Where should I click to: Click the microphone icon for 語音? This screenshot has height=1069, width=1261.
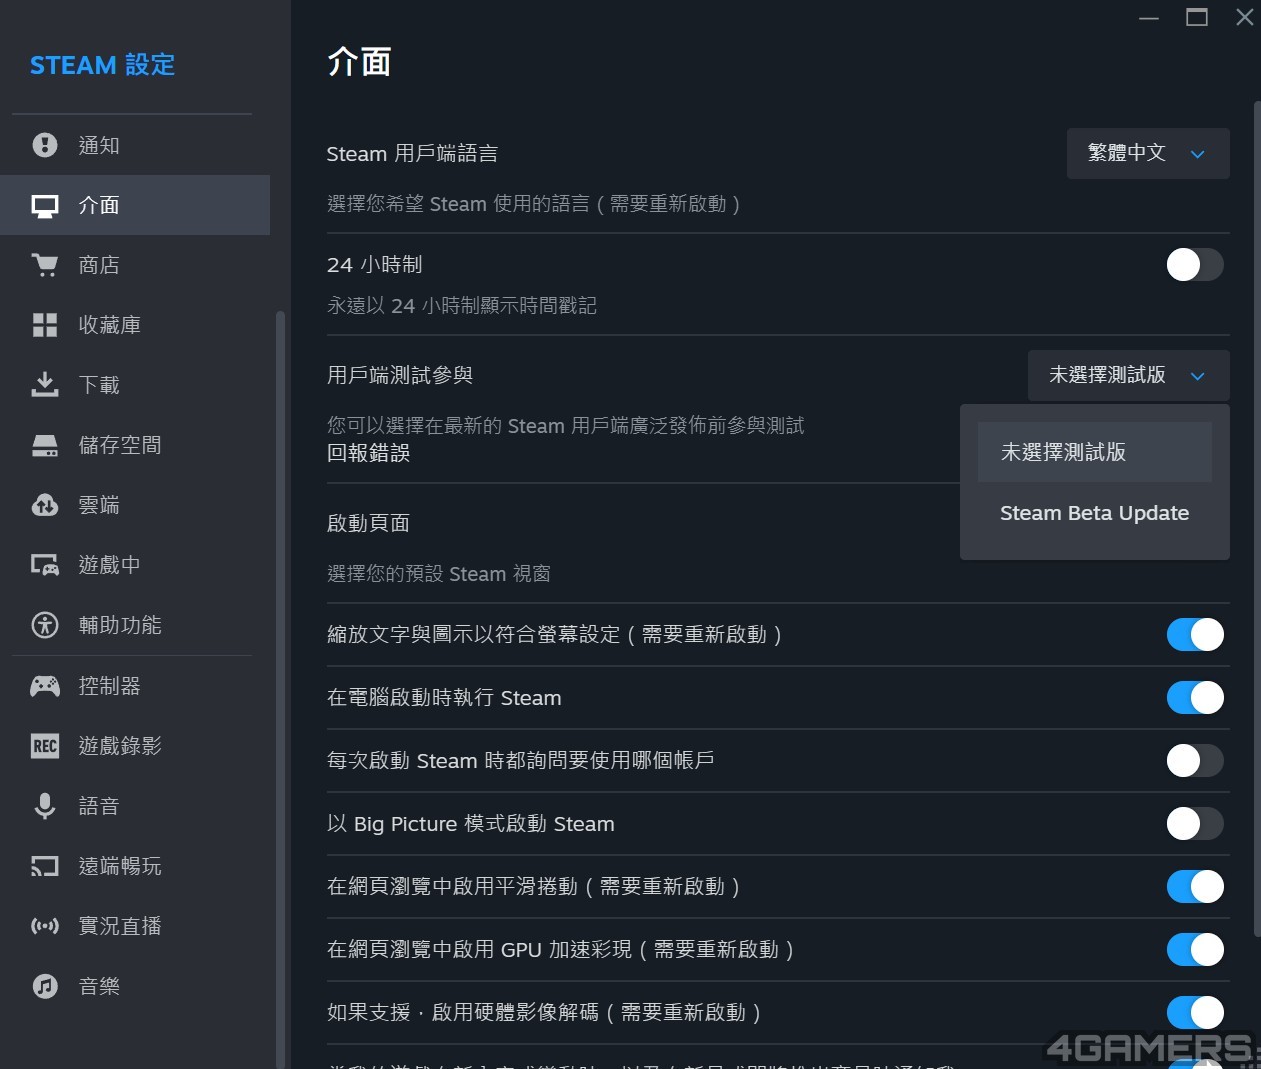[45, 806]
